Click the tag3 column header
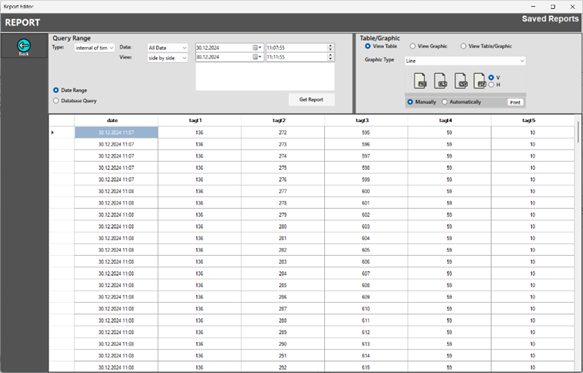 click(366, 120)
